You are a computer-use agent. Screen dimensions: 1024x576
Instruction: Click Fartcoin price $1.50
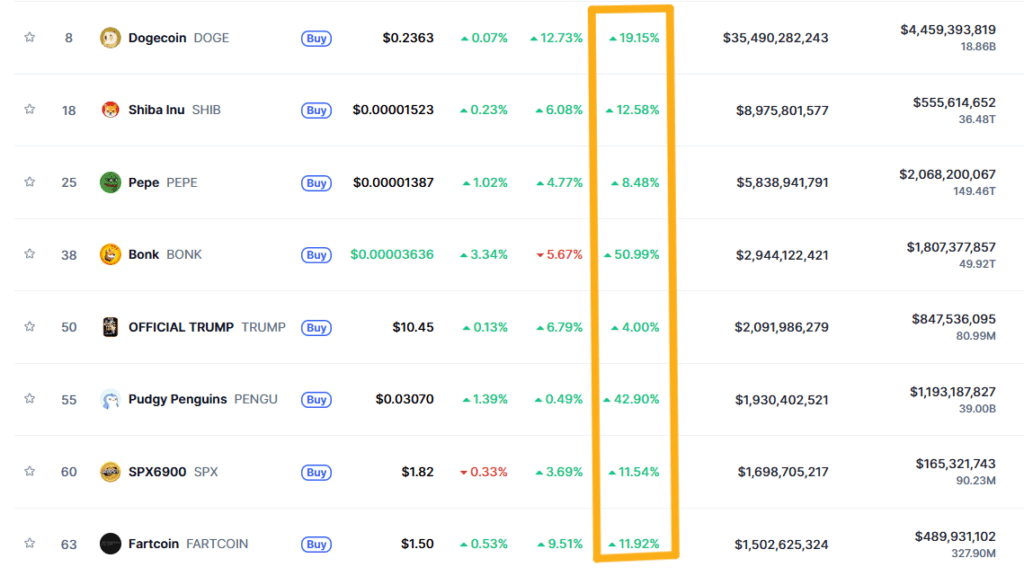[x=417, y=543]
